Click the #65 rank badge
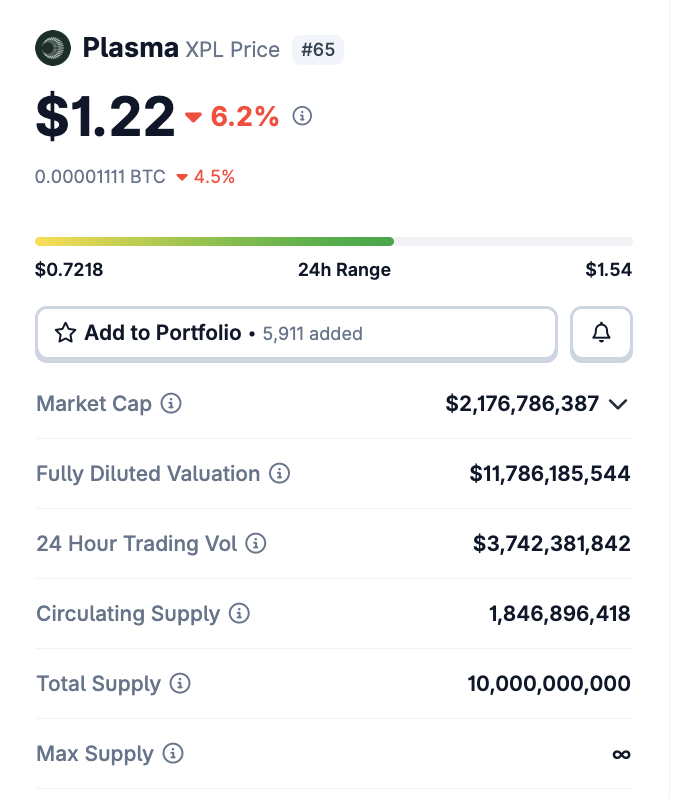676x798 pixels. tap(318, 49)
